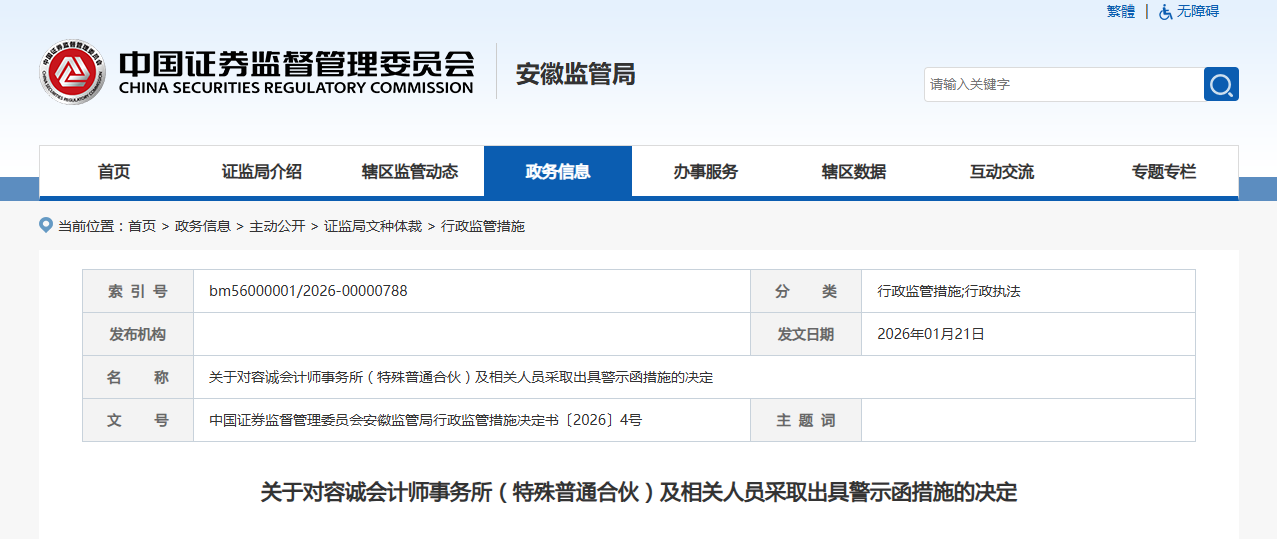Click the 行政监管措施;行政执法 category value
Image resolution: width=1277 pixels, height=539 pixels.
click(949, 291)
